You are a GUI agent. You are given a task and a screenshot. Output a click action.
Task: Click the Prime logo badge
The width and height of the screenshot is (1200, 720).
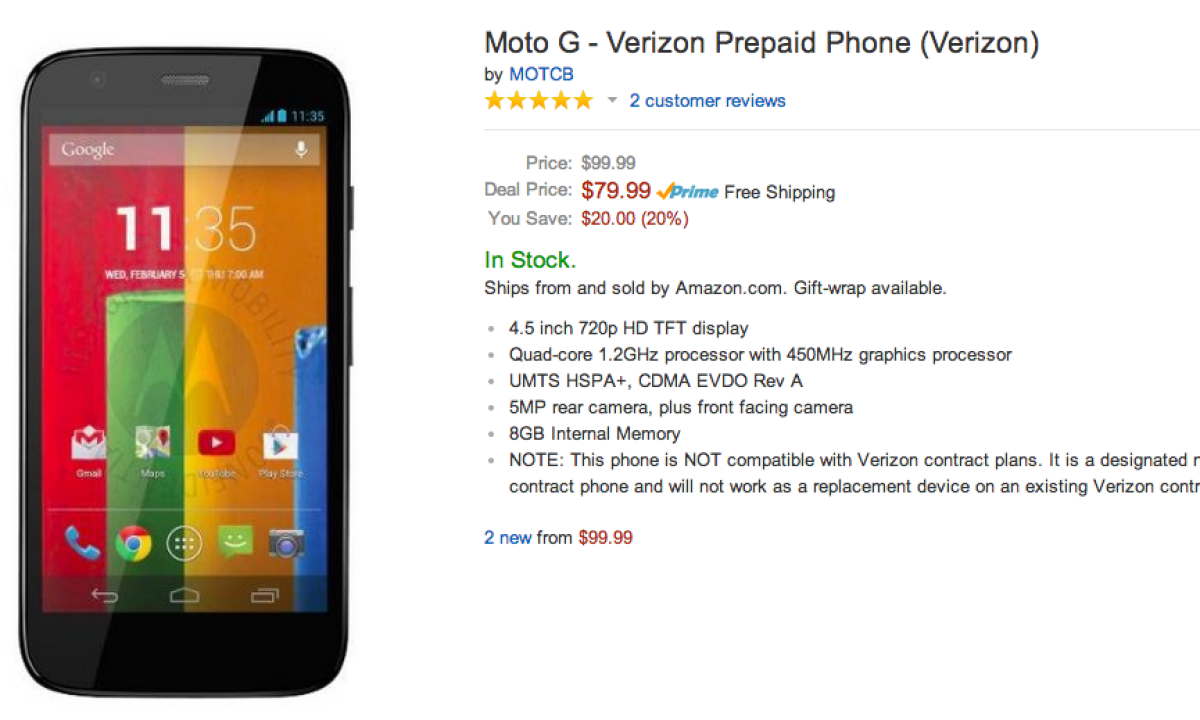[x=688, y=192]
